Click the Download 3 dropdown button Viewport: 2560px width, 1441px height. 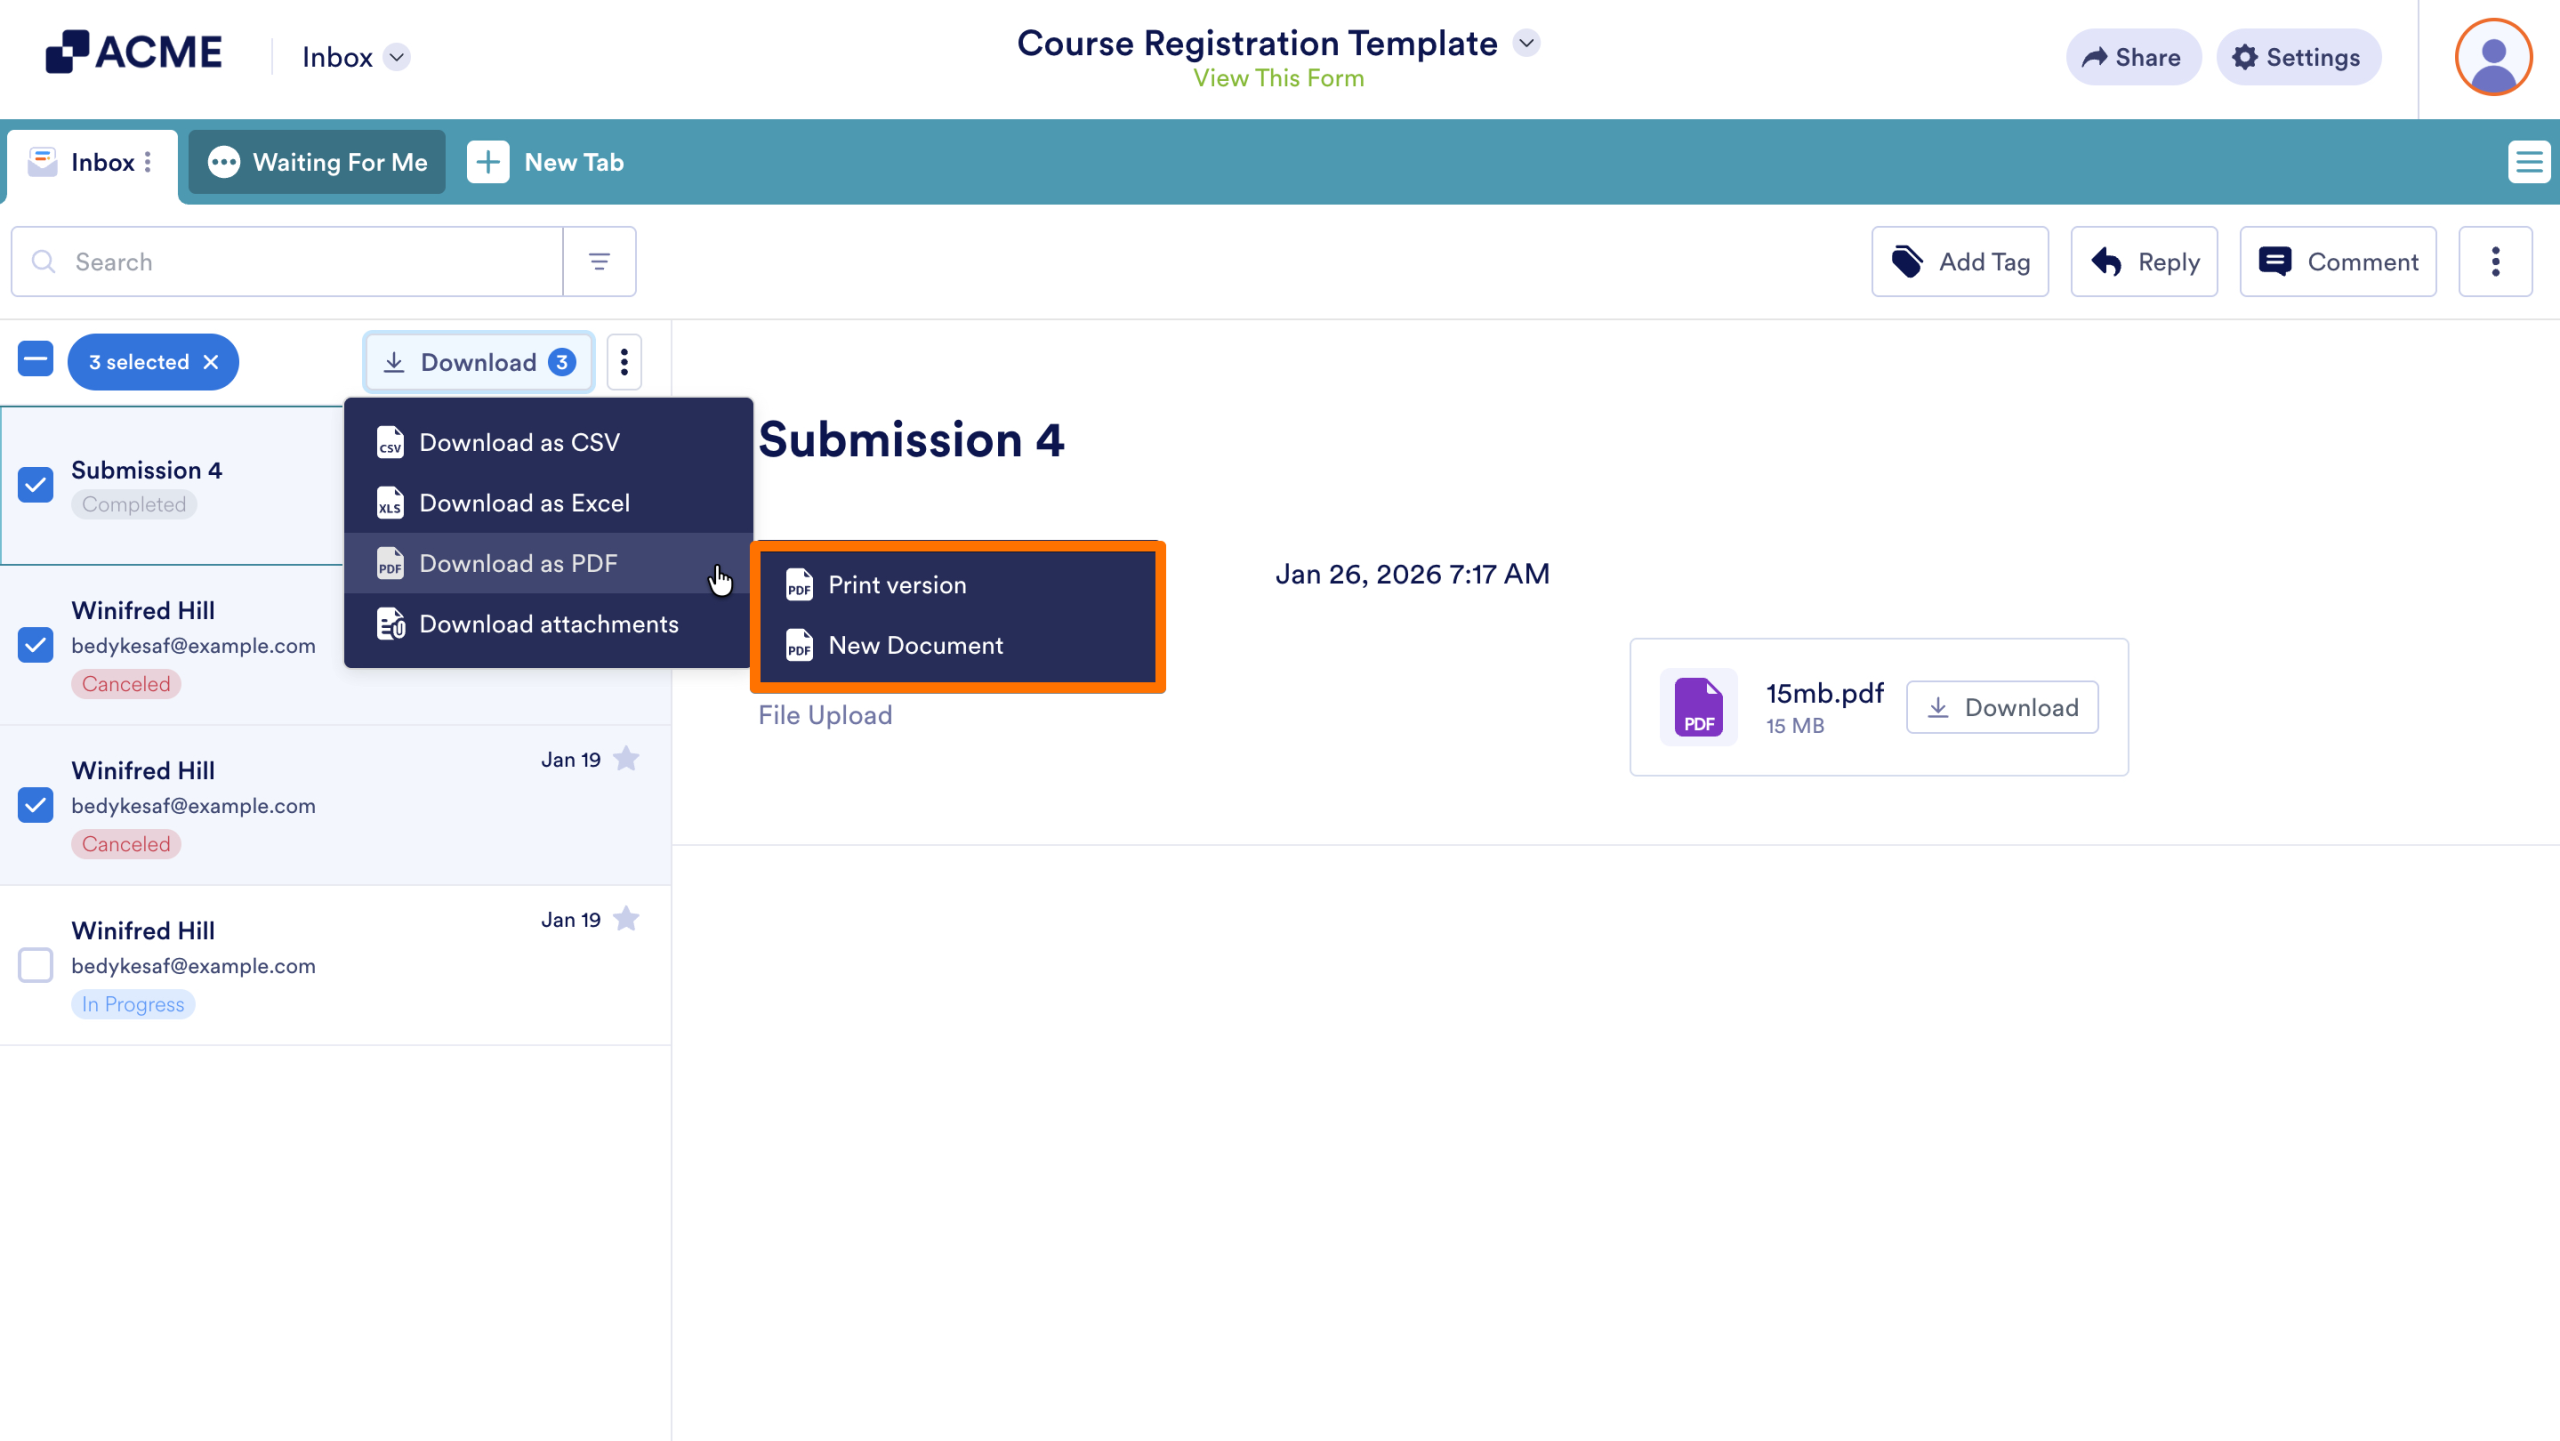pyautogui.click(x=479, y=362)
